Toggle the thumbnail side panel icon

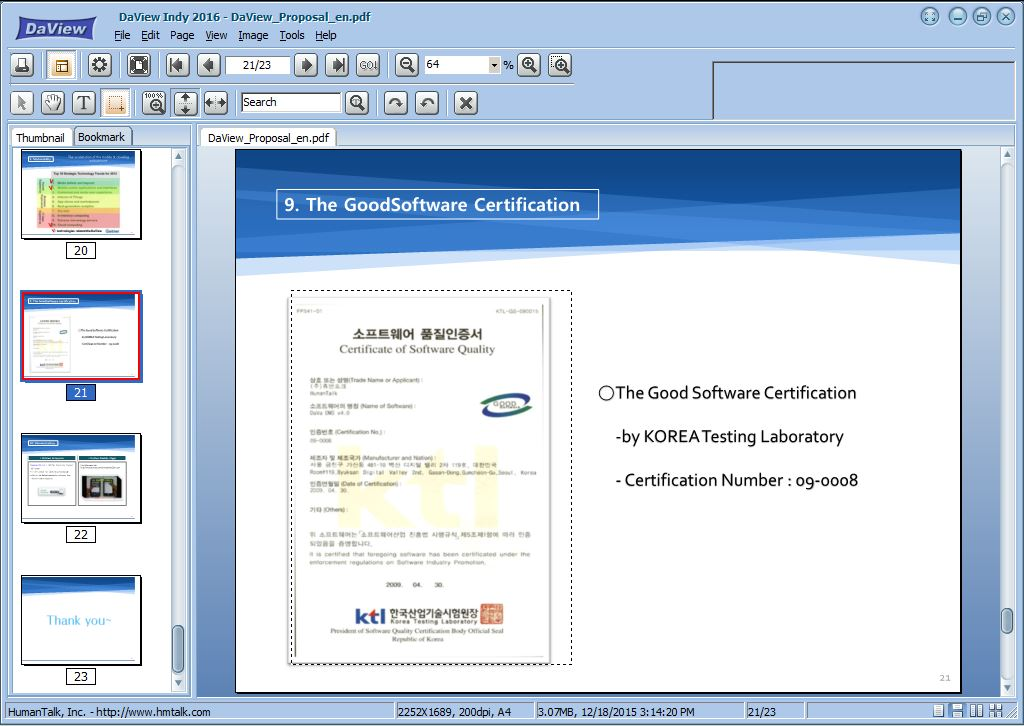click(x=61, y=65)
